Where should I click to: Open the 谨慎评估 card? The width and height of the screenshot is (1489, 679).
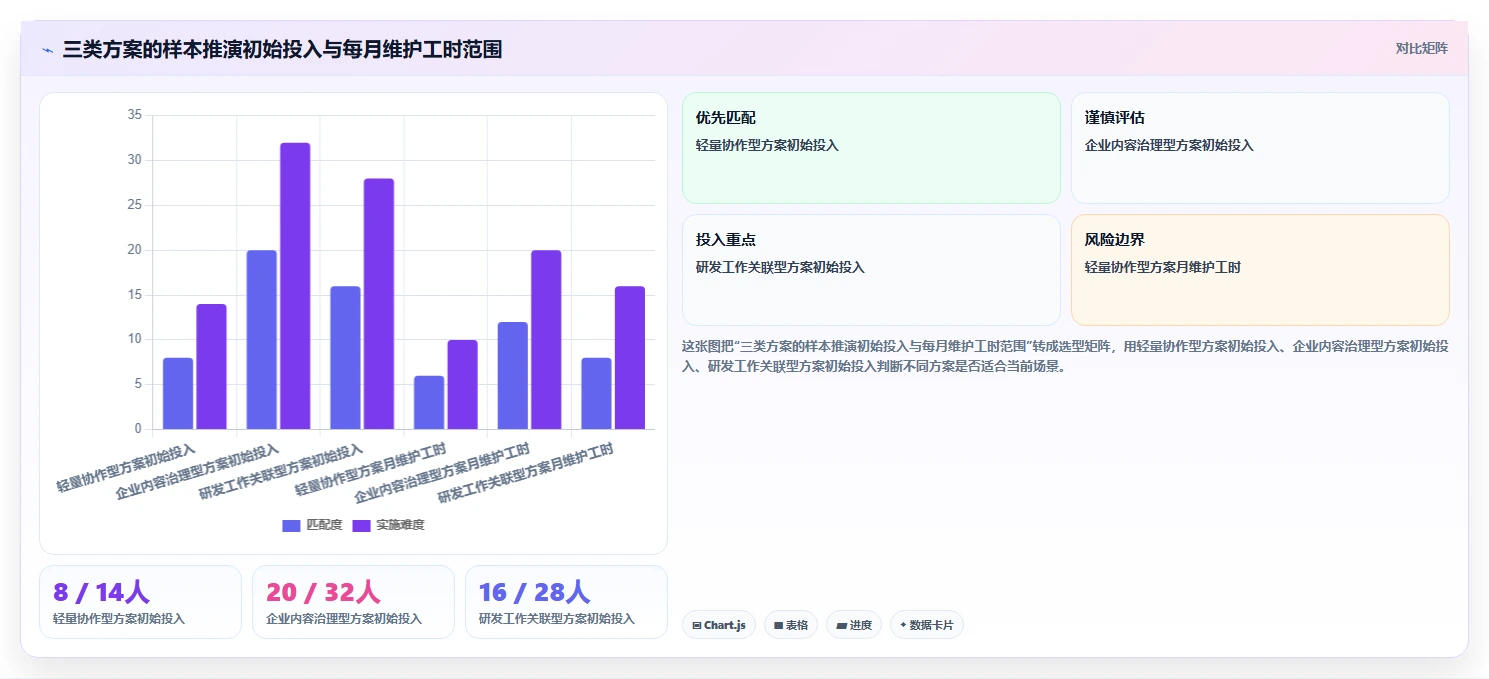(x=1260, y=148)
